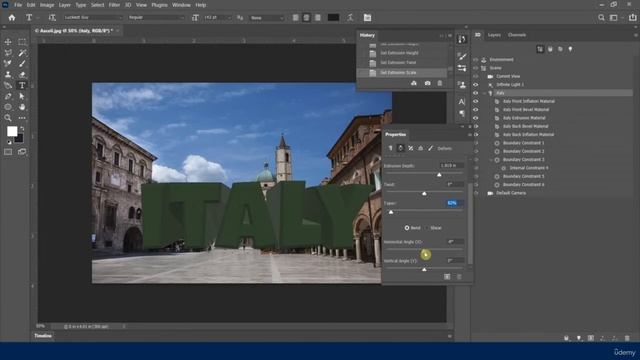Toggle visibility of Italy mesh
Viewport: 640px width, 360px height.
pyautogui.click(x=476, y=93)
